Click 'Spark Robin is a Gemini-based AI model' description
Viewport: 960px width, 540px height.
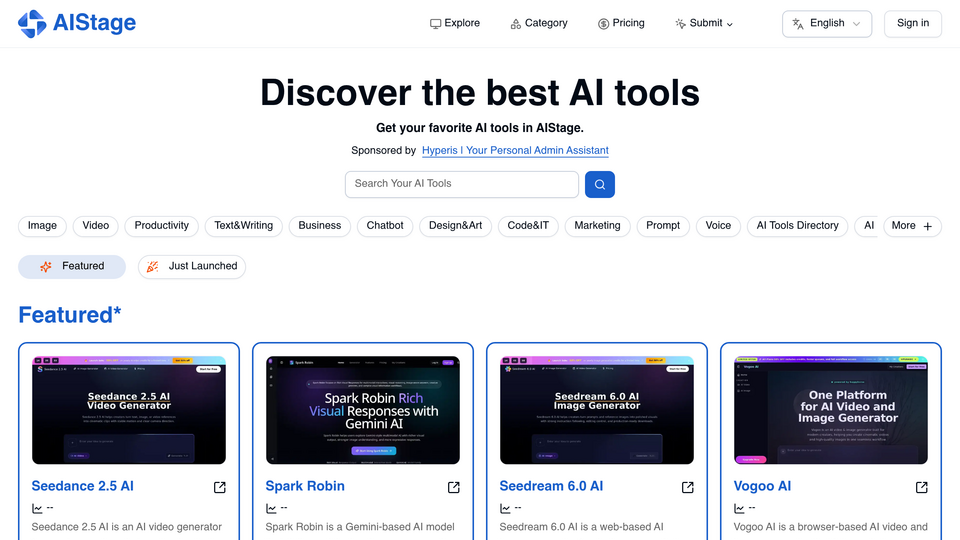(x=360, y=527)
